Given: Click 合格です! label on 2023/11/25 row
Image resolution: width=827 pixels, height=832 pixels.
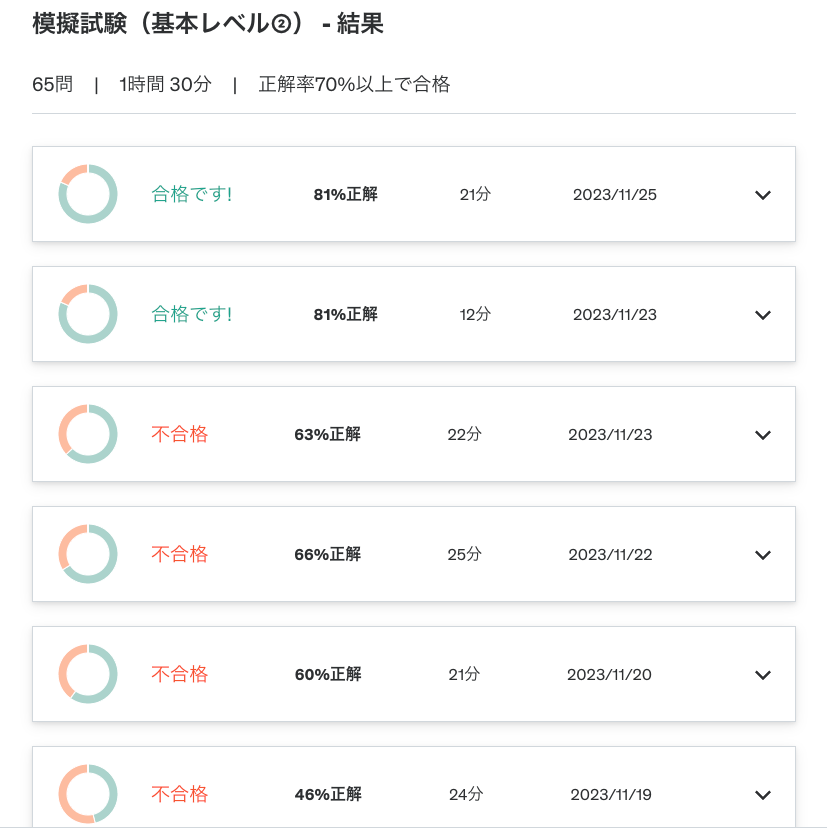Looking at the screenshot, I should point(191,194).
